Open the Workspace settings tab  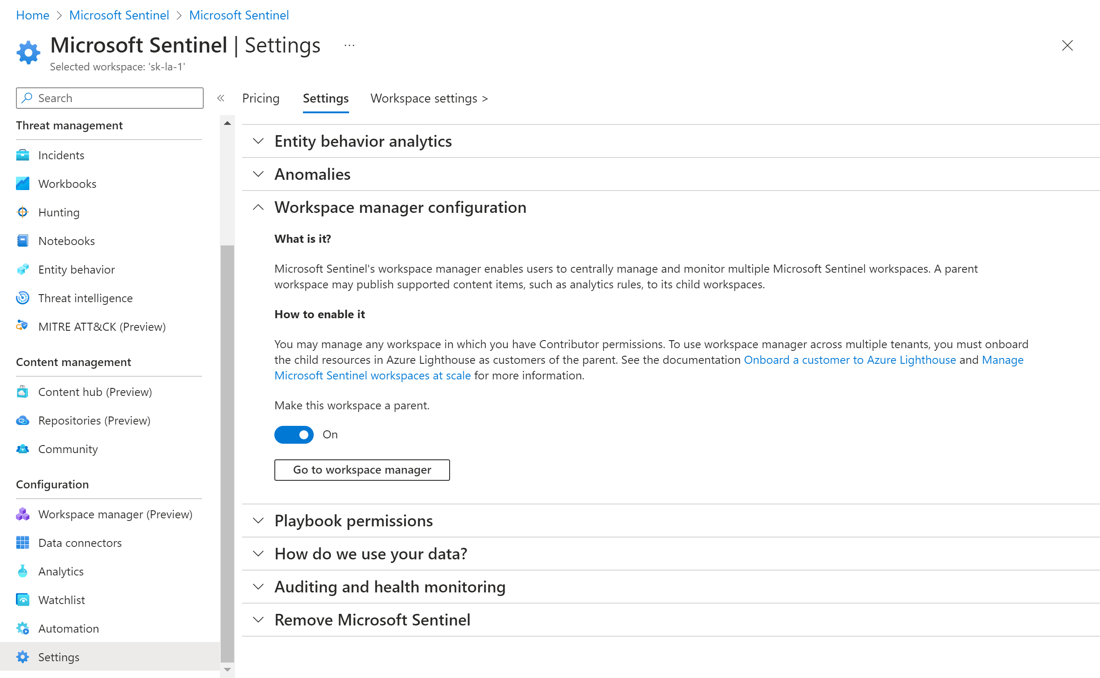point(429,98)
